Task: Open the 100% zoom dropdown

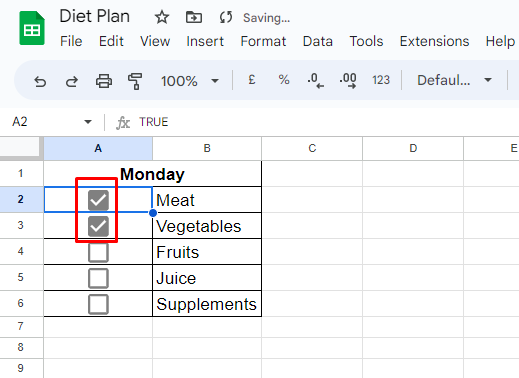Action: (x=190, y=81)
